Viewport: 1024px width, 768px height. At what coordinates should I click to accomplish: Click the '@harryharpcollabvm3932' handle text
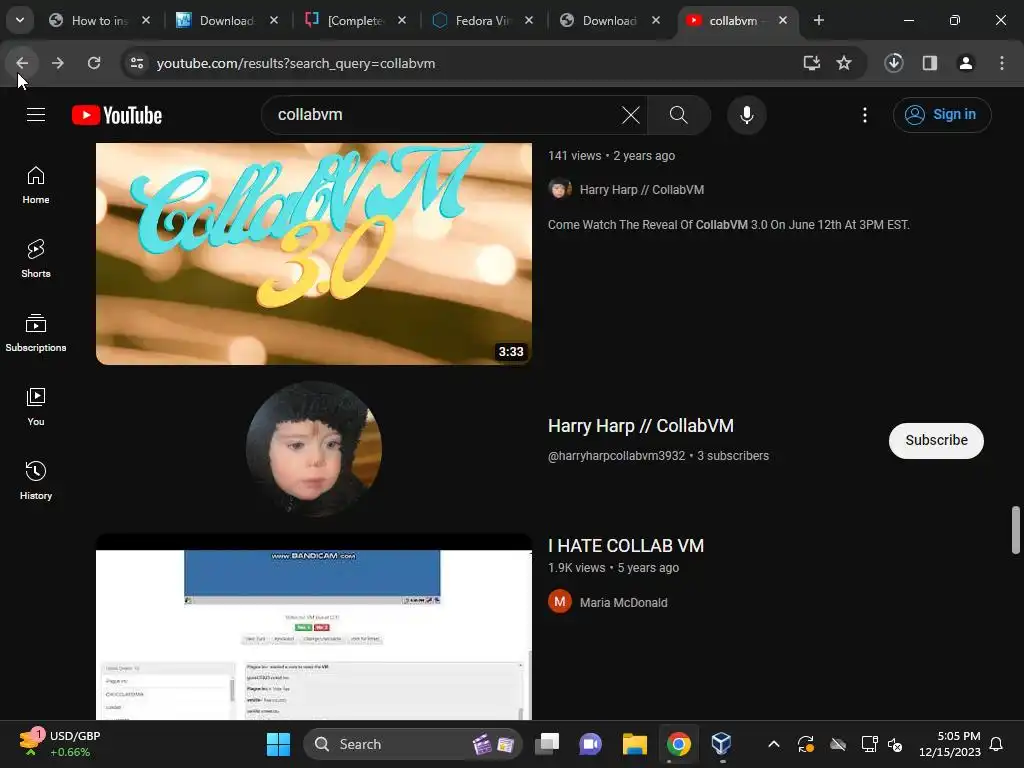(x=616, y=456)
